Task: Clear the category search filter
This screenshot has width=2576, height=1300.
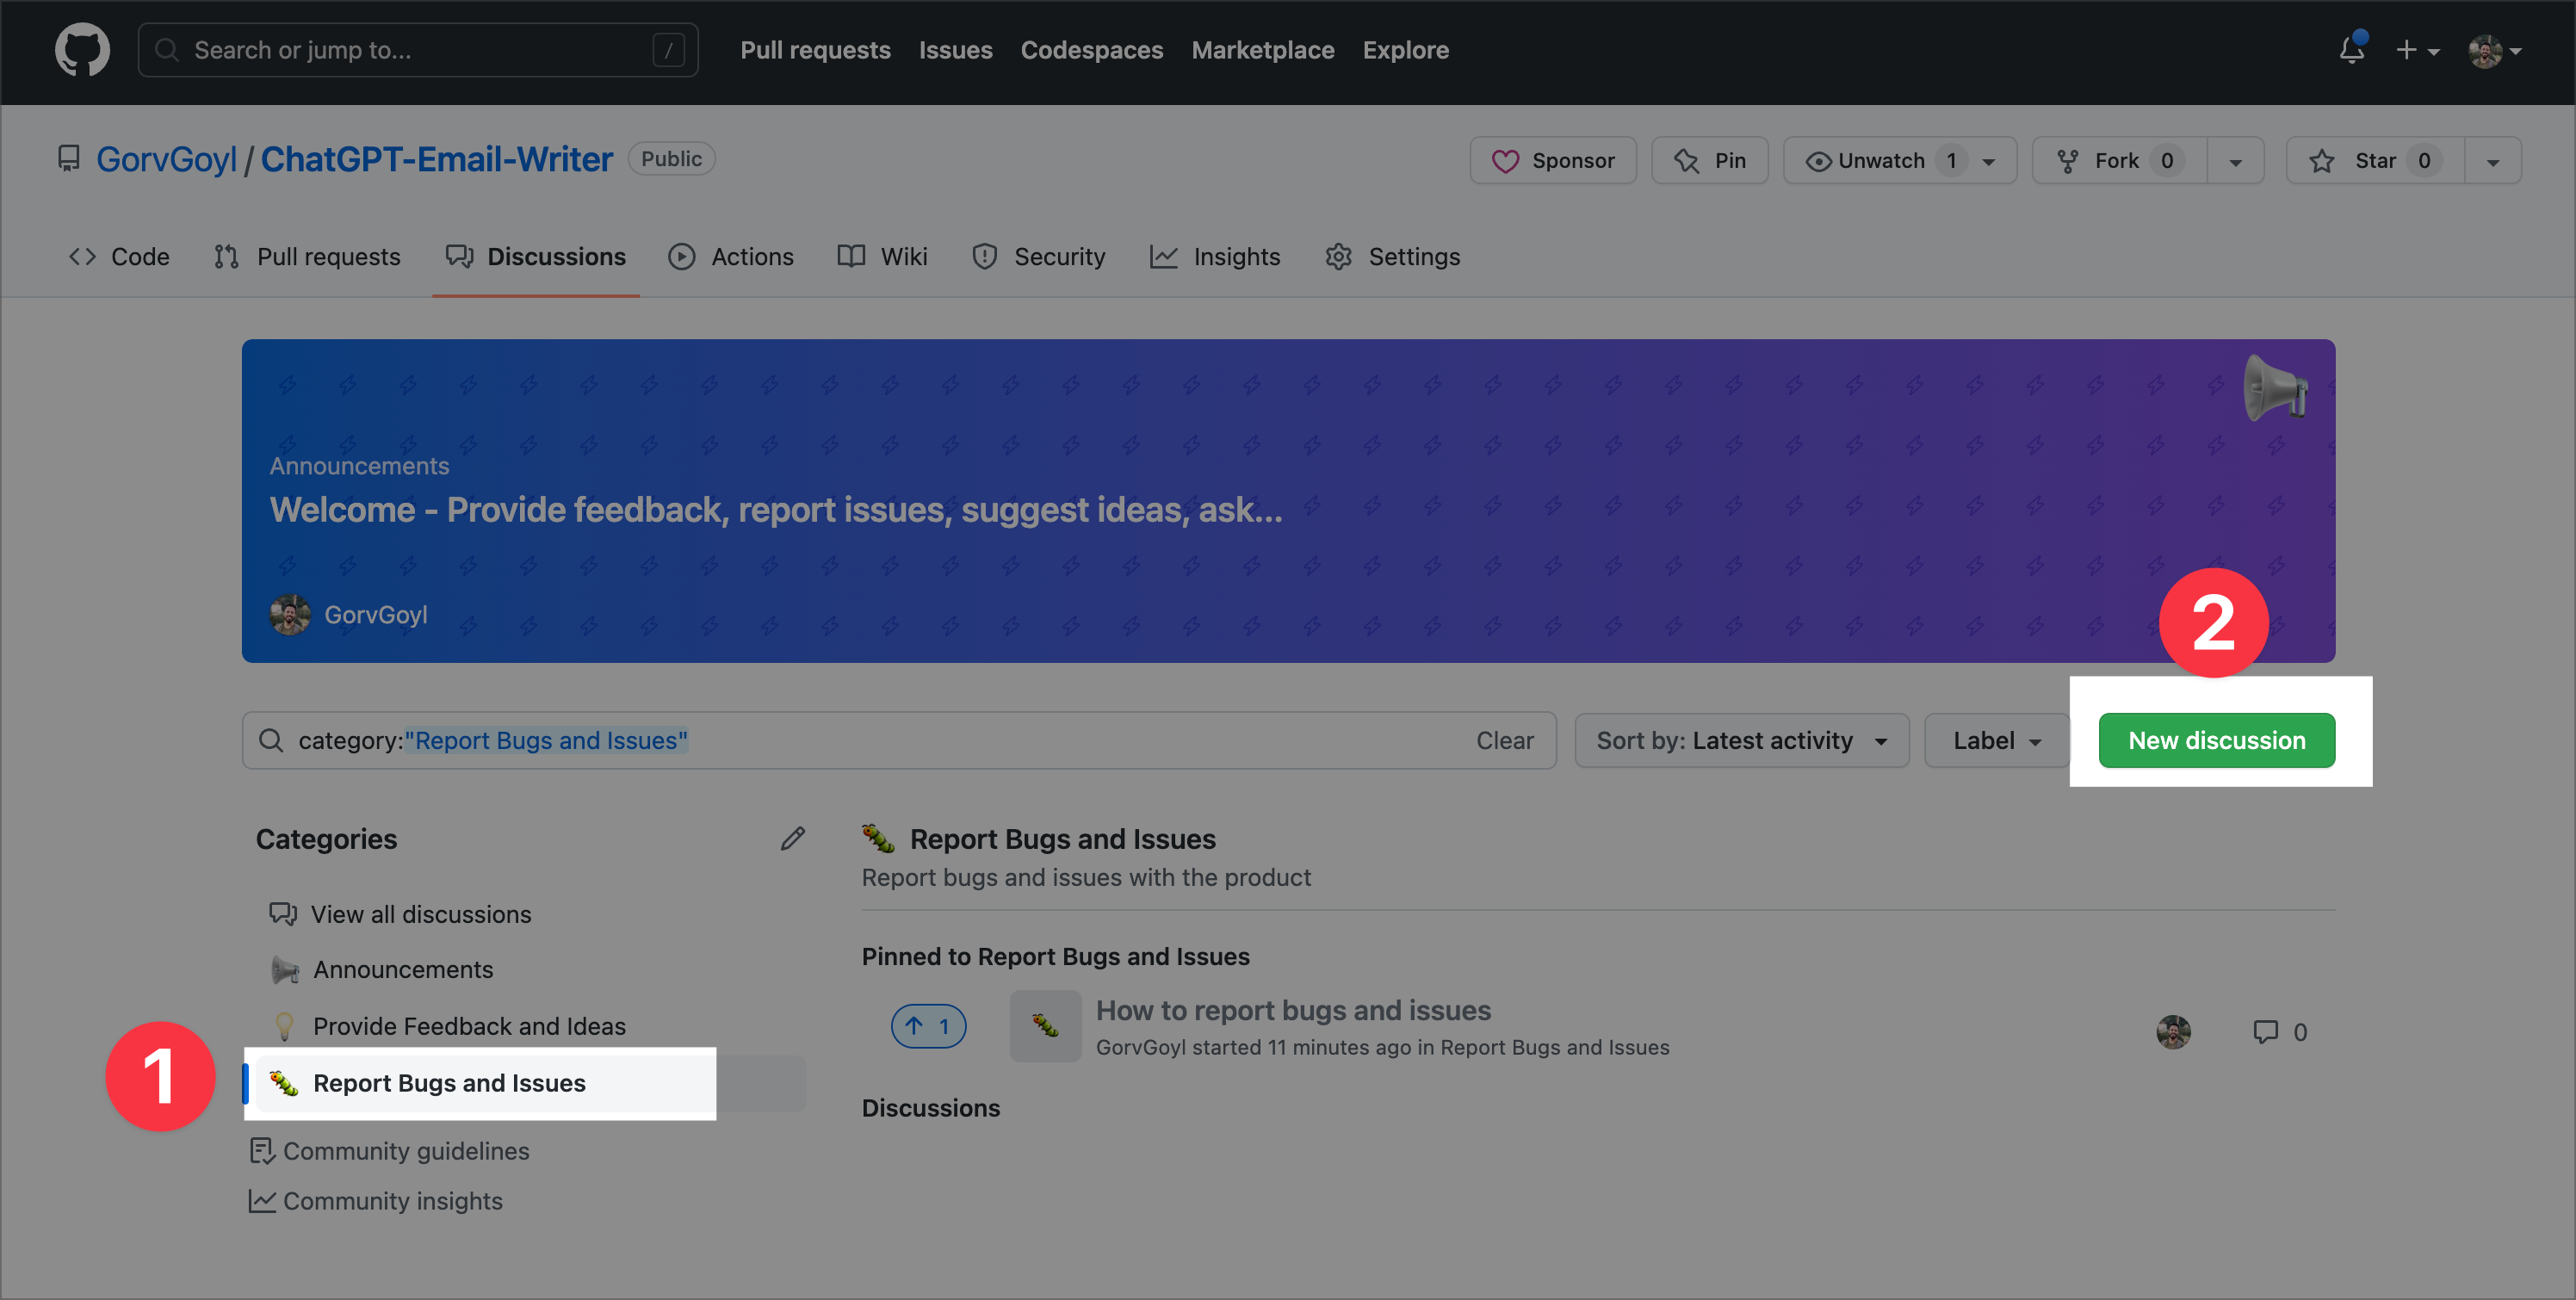Action: 1504,741
